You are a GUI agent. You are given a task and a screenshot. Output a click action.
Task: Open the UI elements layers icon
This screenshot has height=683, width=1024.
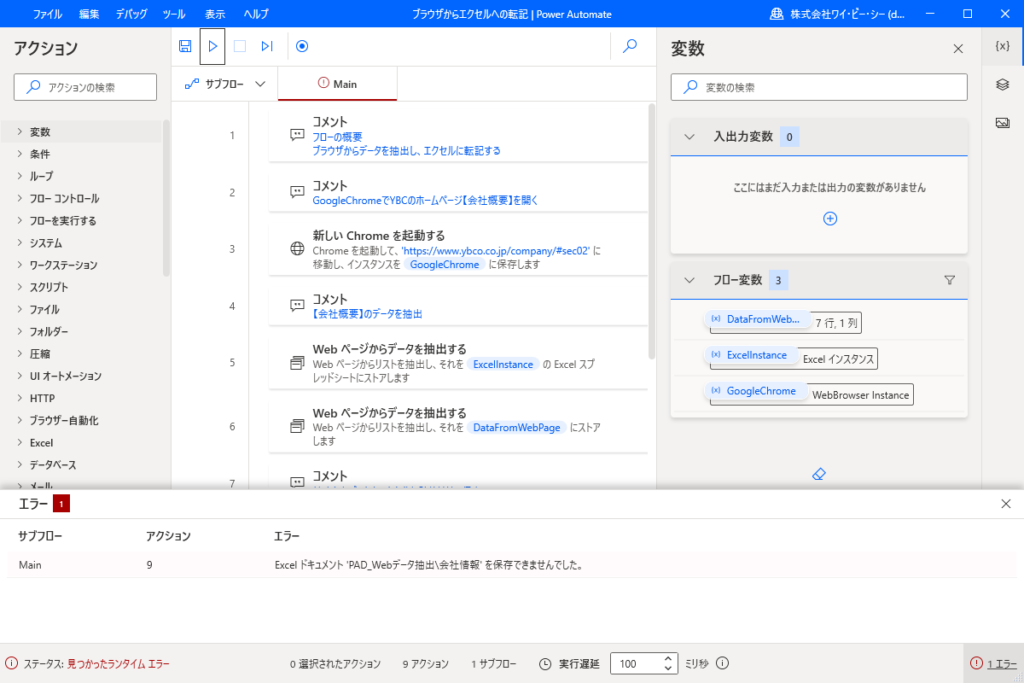click(1002, 85)
